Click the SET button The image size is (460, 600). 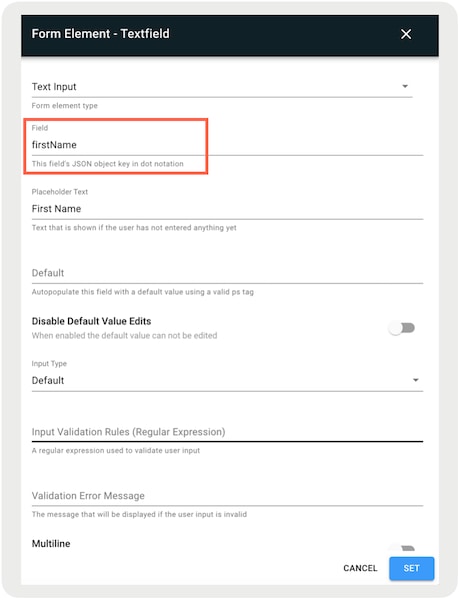pyautogui.click(x=411, y=569)
